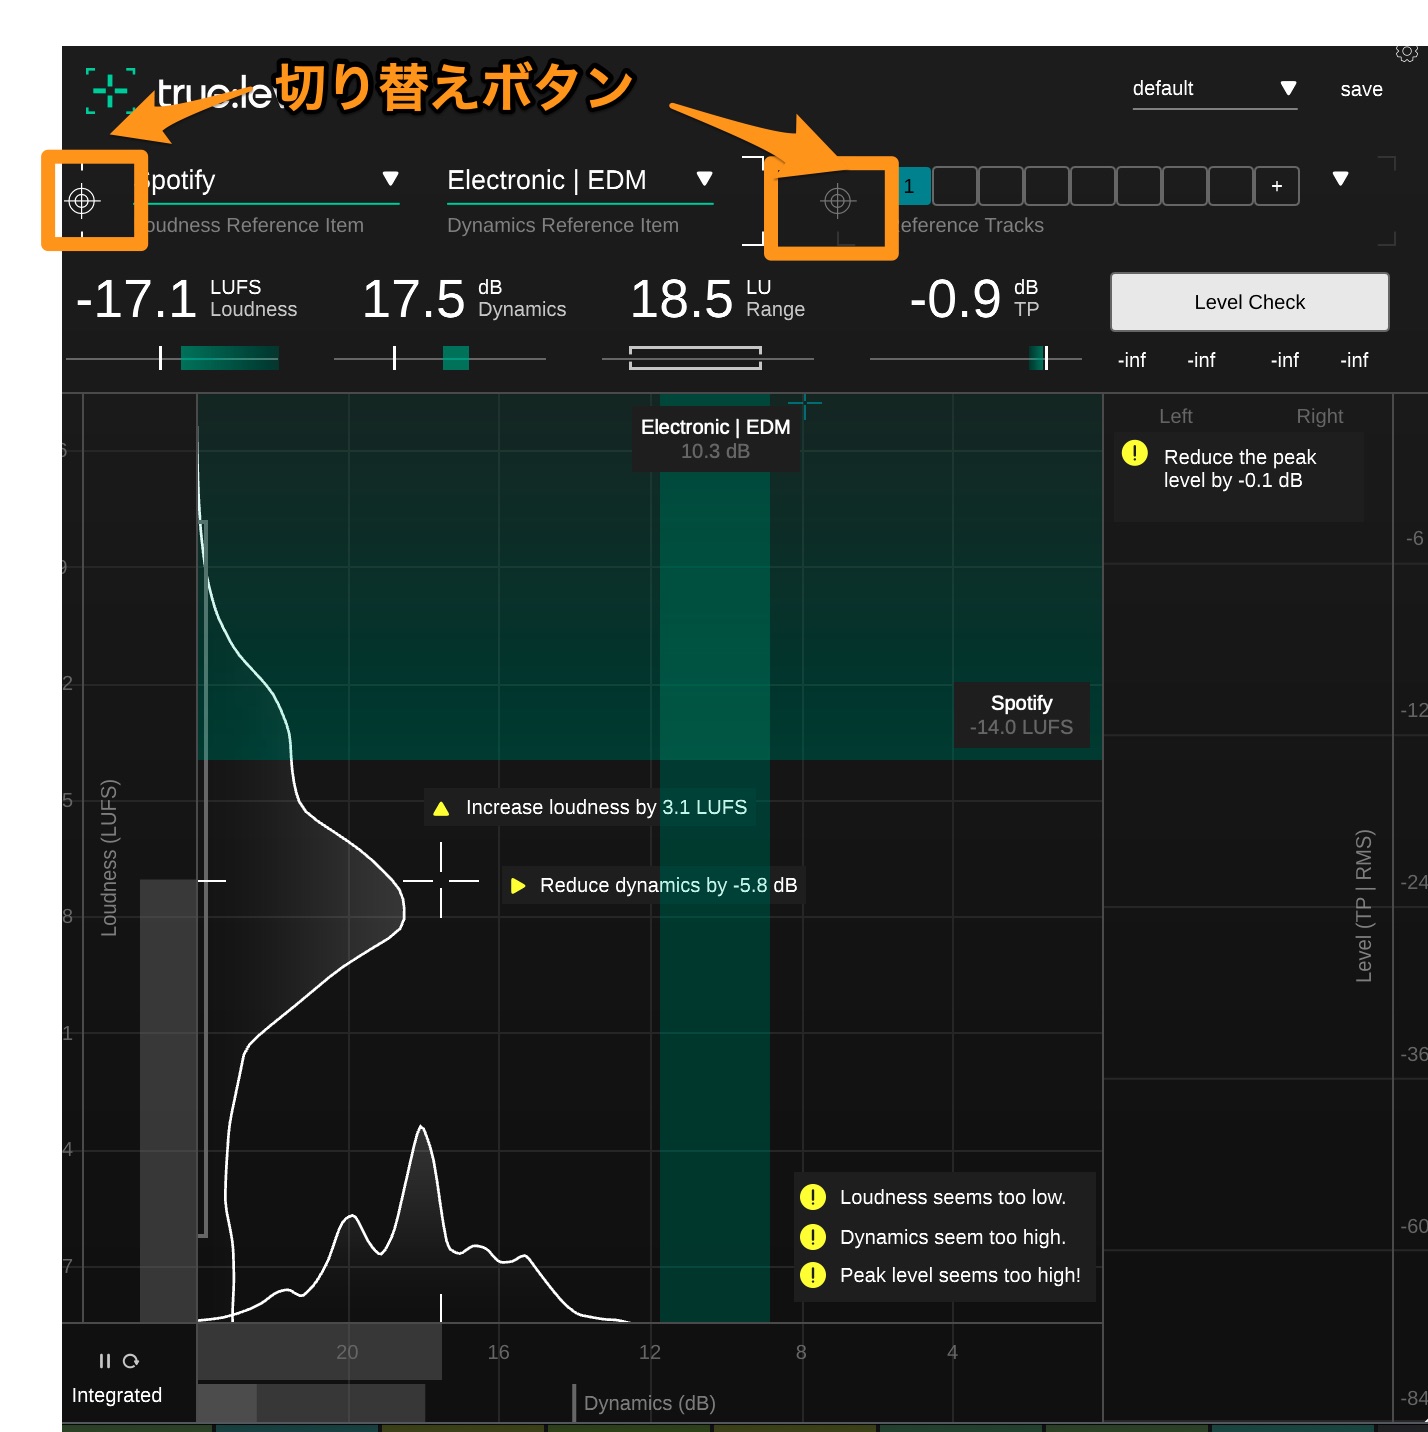Add a reference track with plus button
The height and width of the screenshot is (1432, 1428).
[x=1276, y=186]
